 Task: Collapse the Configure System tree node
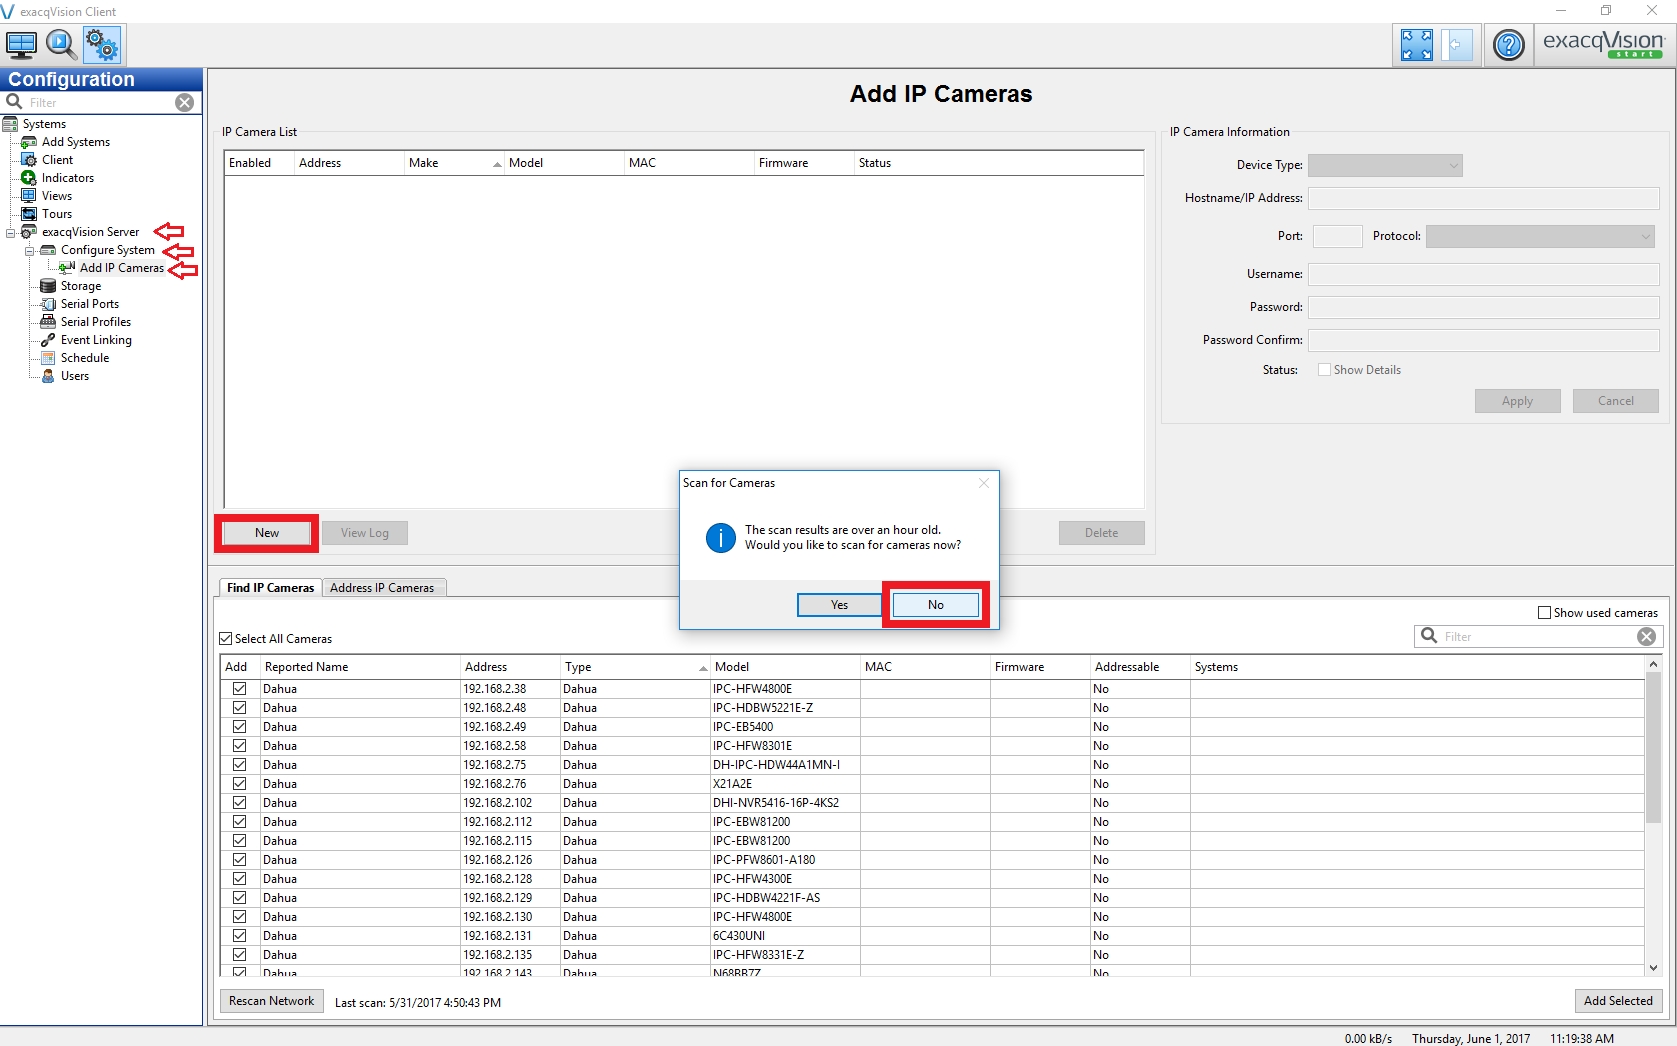coord(30,251)
